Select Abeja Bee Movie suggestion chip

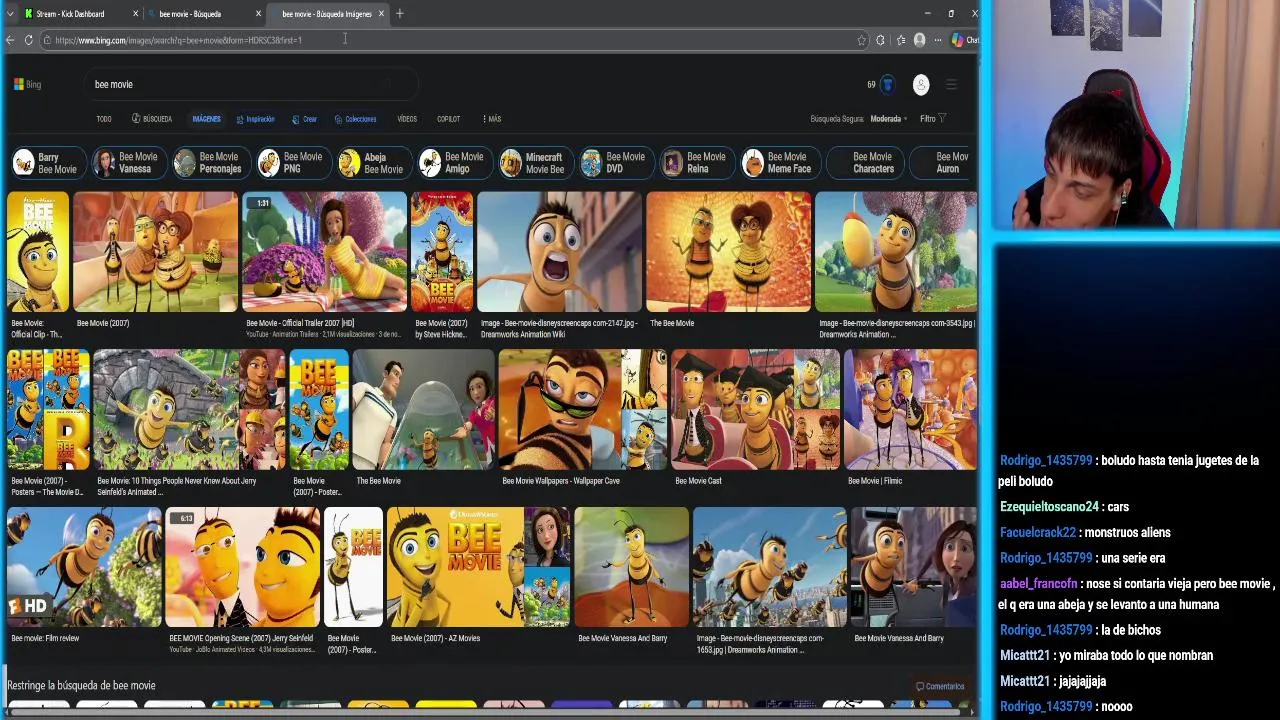[372, 163]
